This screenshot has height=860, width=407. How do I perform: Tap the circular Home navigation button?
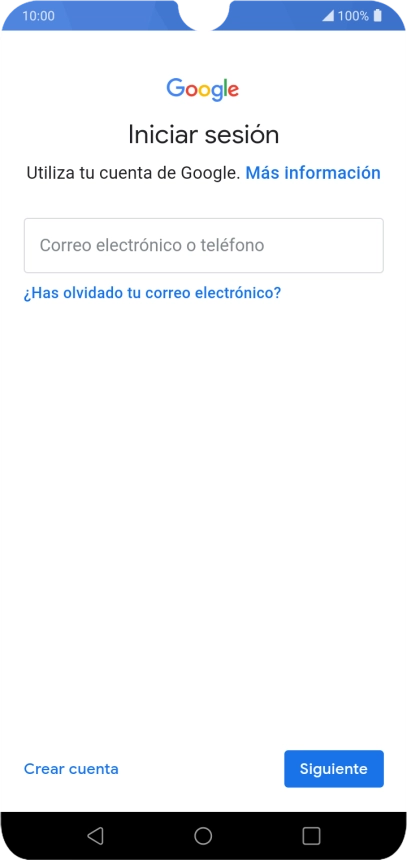(203, 835)
